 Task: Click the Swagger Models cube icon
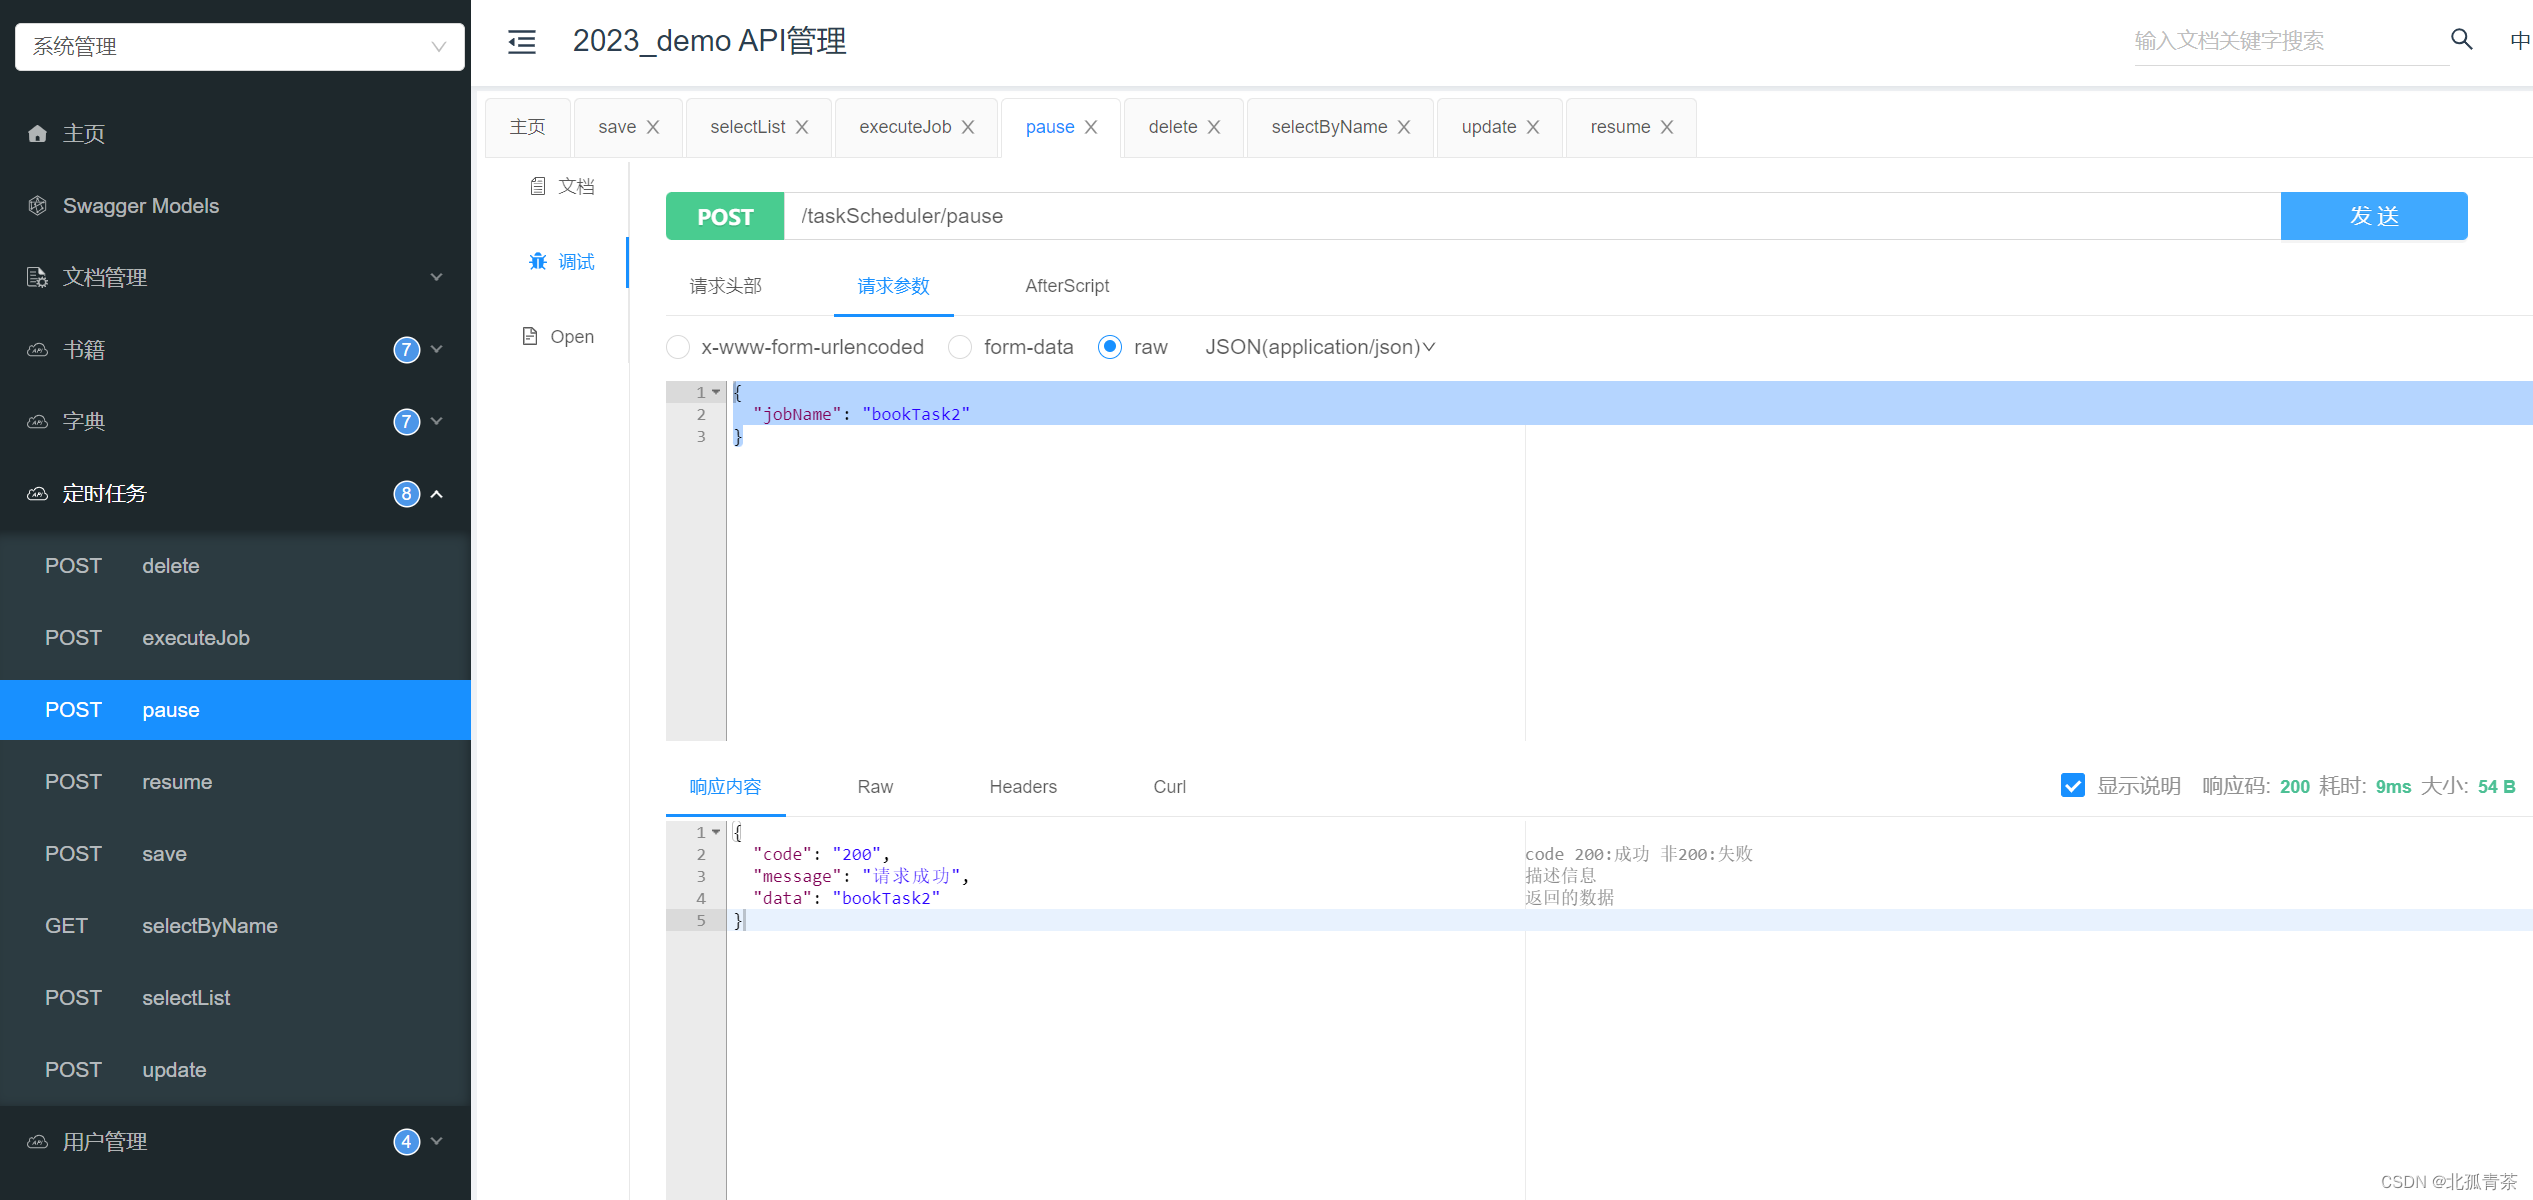pos(38,205)
